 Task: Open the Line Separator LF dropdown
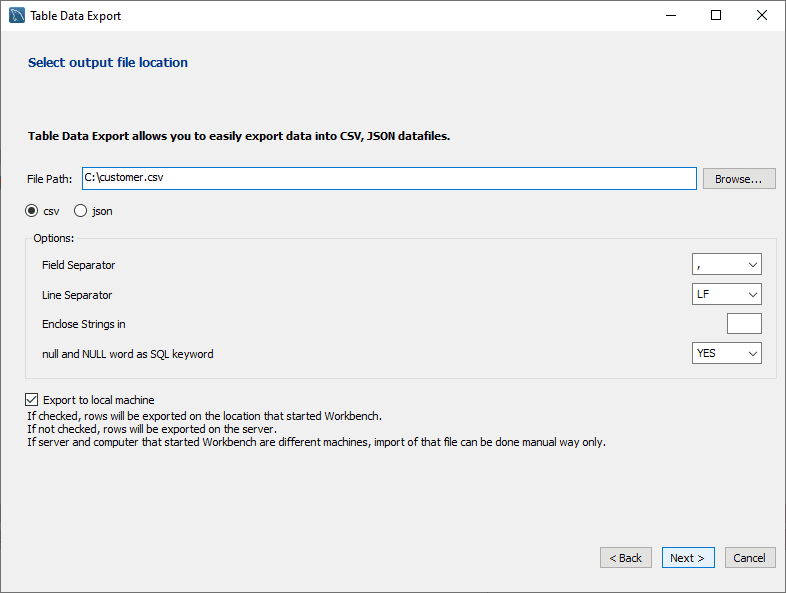726,294
